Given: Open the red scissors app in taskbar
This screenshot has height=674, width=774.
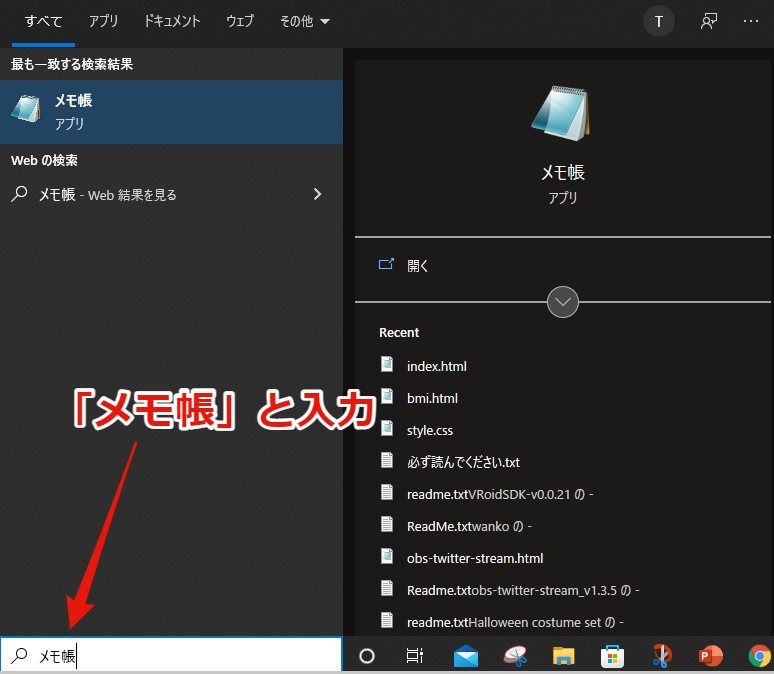Looking at the screenshot, I should click(x=661, y=656).
